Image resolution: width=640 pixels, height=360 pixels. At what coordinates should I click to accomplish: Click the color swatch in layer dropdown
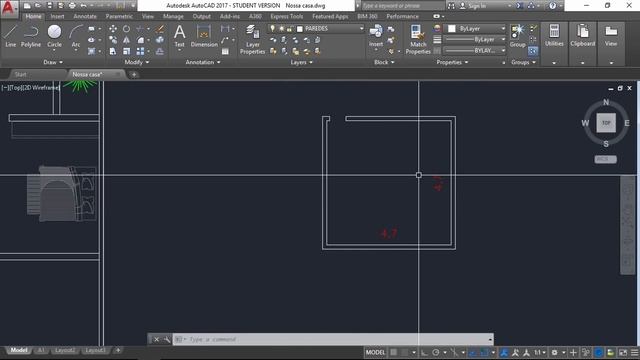(300, 29)
